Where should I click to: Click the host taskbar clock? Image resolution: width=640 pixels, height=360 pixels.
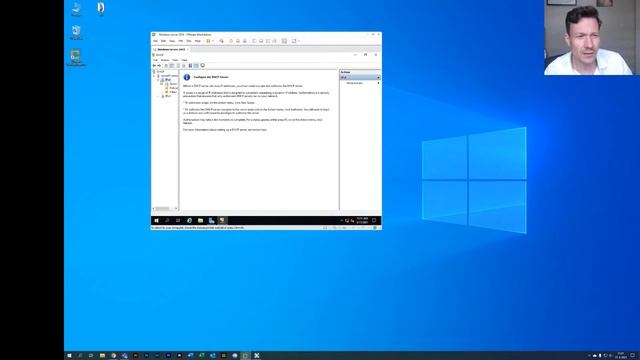coord(621,356)
